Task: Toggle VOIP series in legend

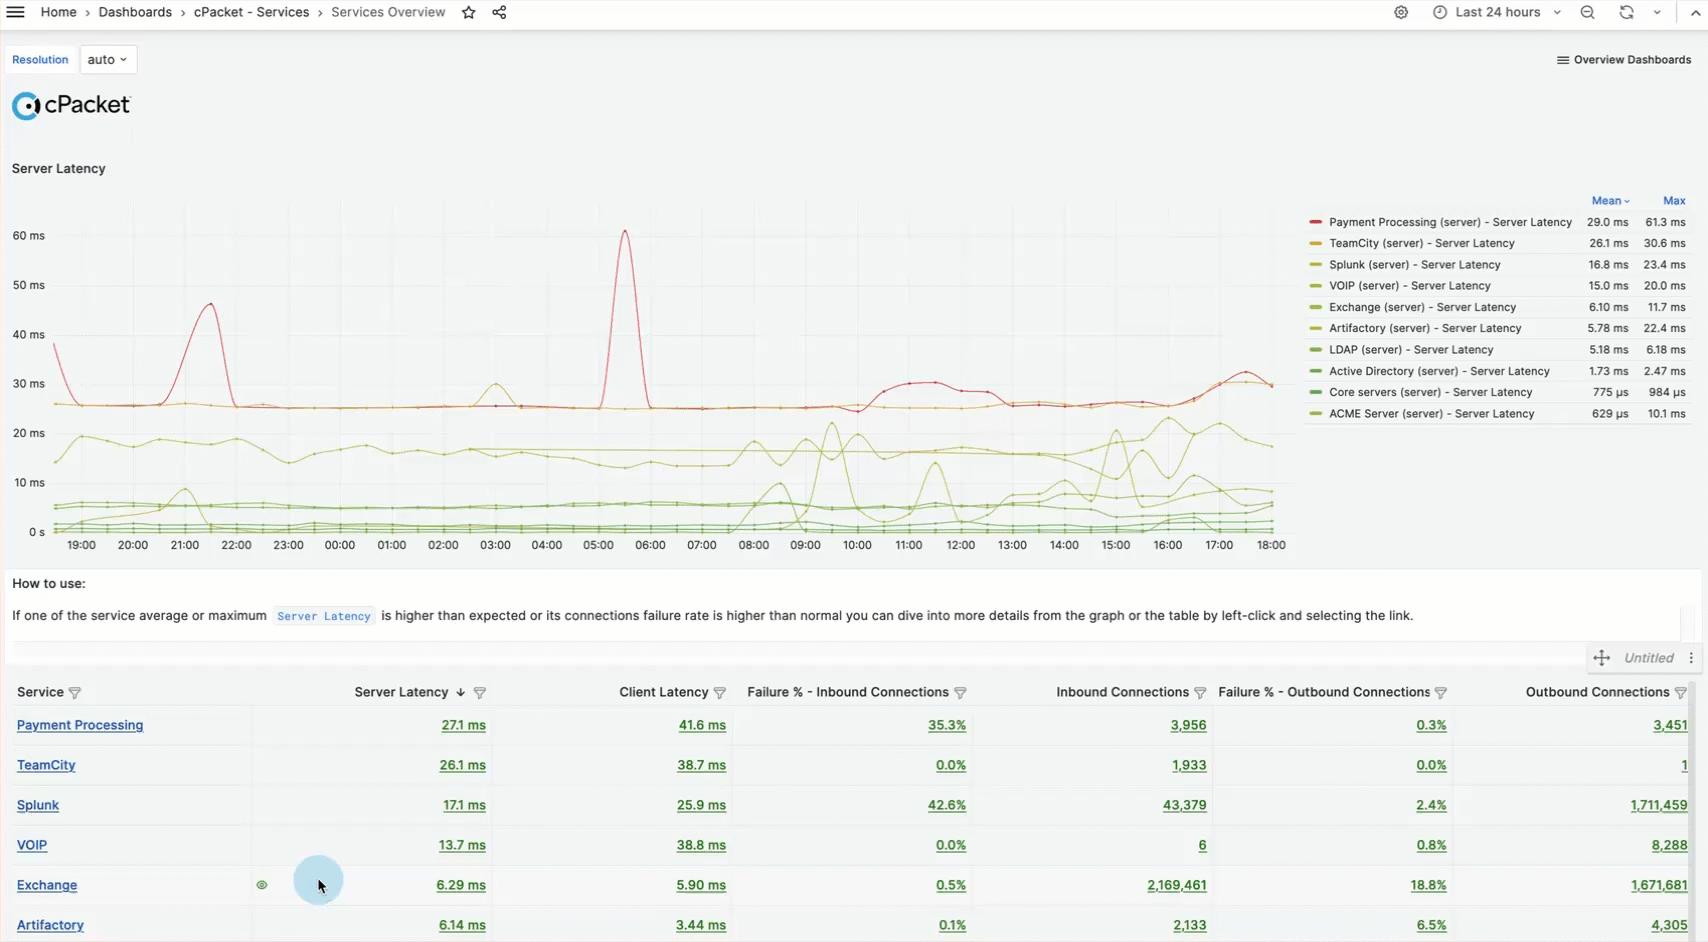Action: point(1409,286)
